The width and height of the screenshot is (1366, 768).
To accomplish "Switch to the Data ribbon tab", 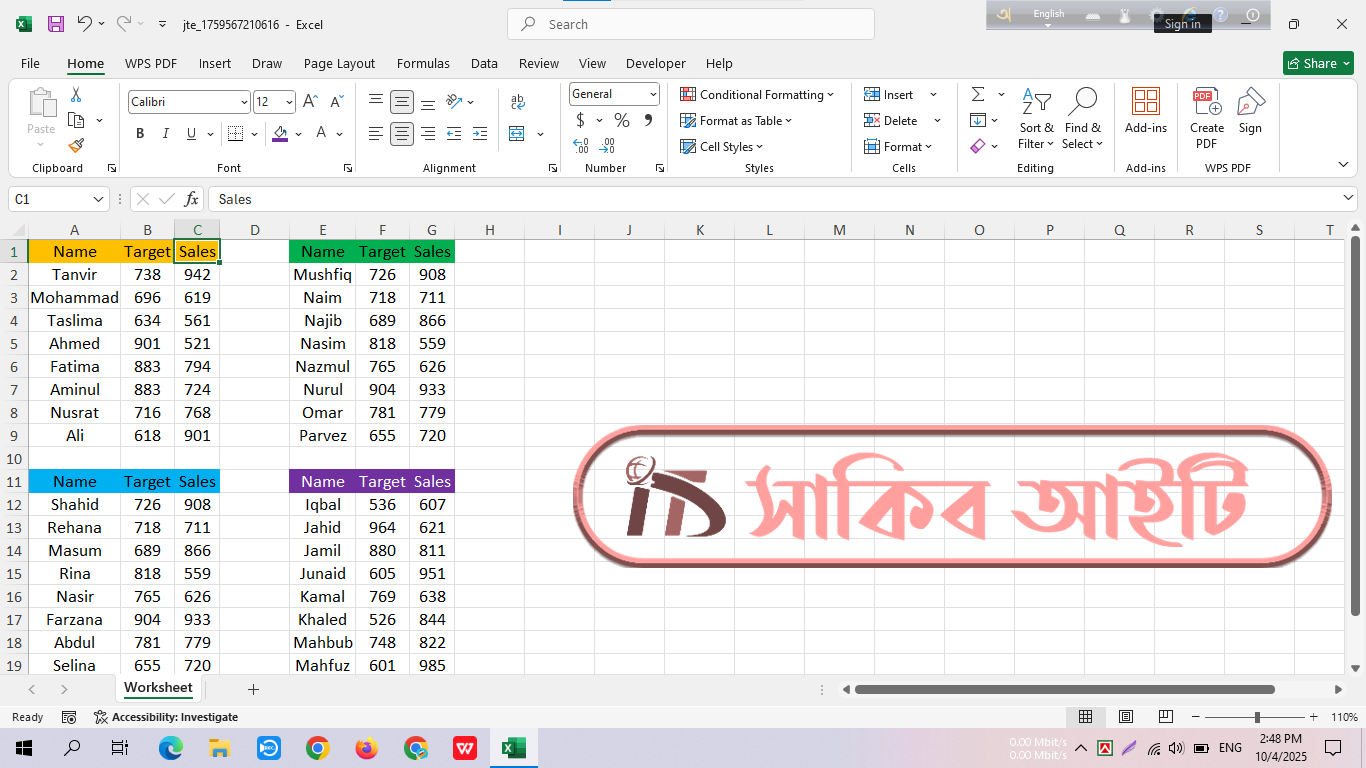I will [484, 63].
